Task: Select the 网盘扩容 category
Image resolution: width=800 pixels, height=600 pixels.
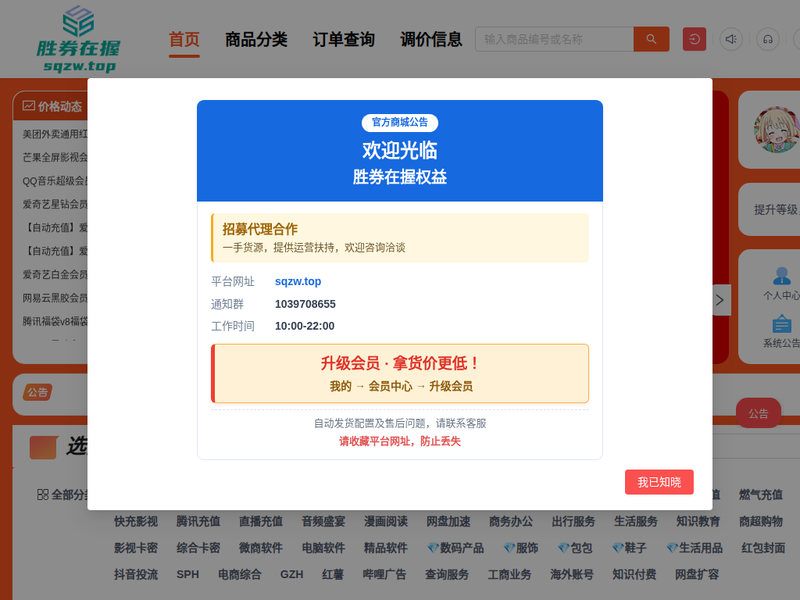Action: (697, 574)
